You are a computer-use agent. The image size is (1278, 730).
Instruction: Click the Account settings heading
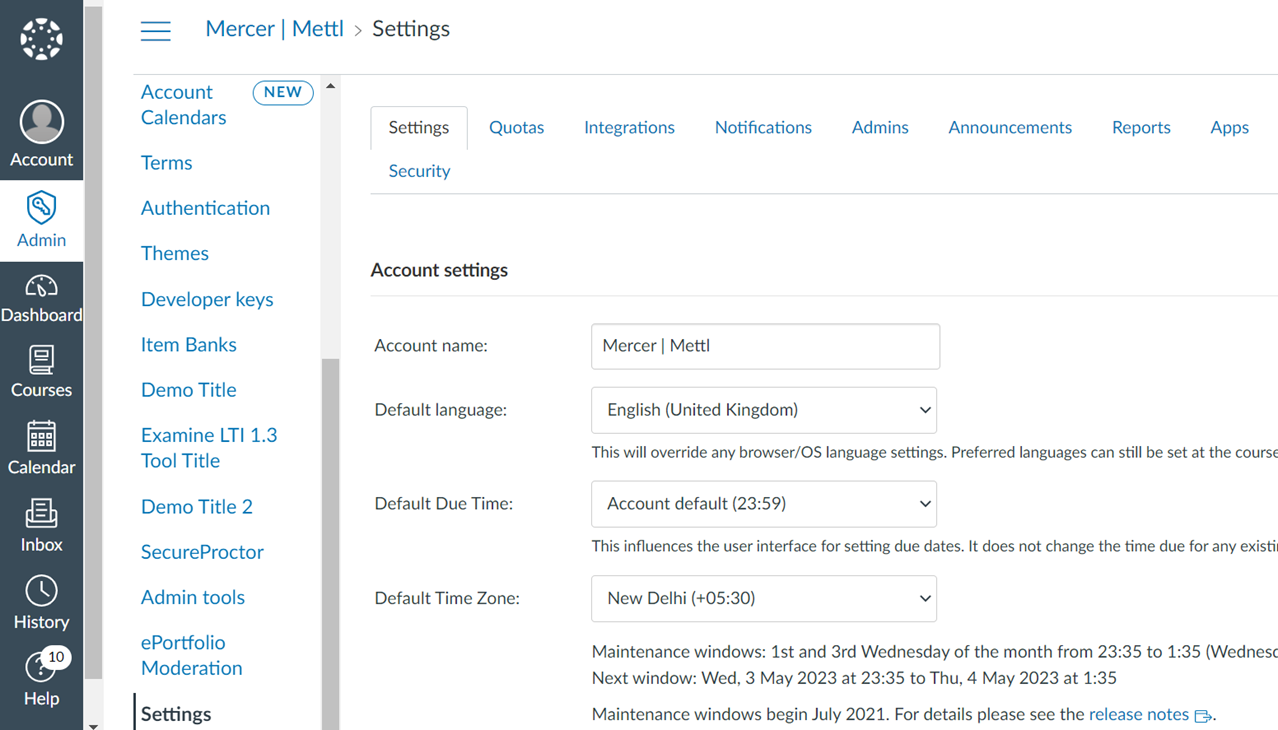coord(439,270)
